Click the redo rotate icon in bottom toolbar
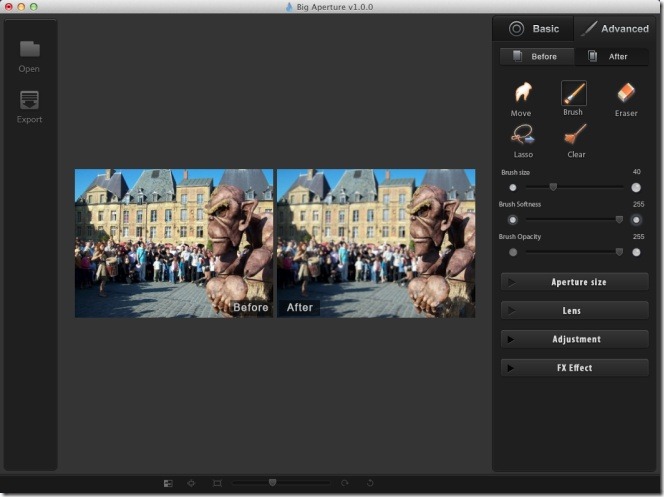Image resolution: width=664 pixels, height=497 pixels. 345,483
